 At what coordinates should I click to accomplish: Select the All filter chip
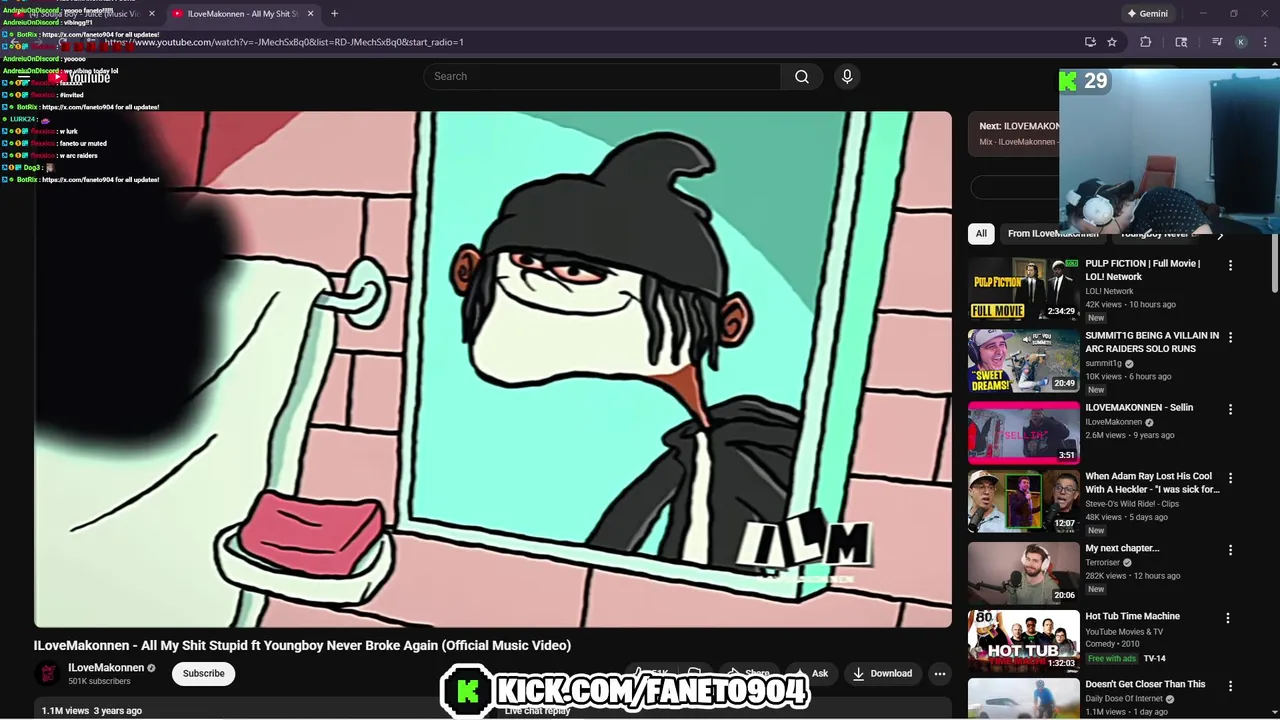(981, 233)
